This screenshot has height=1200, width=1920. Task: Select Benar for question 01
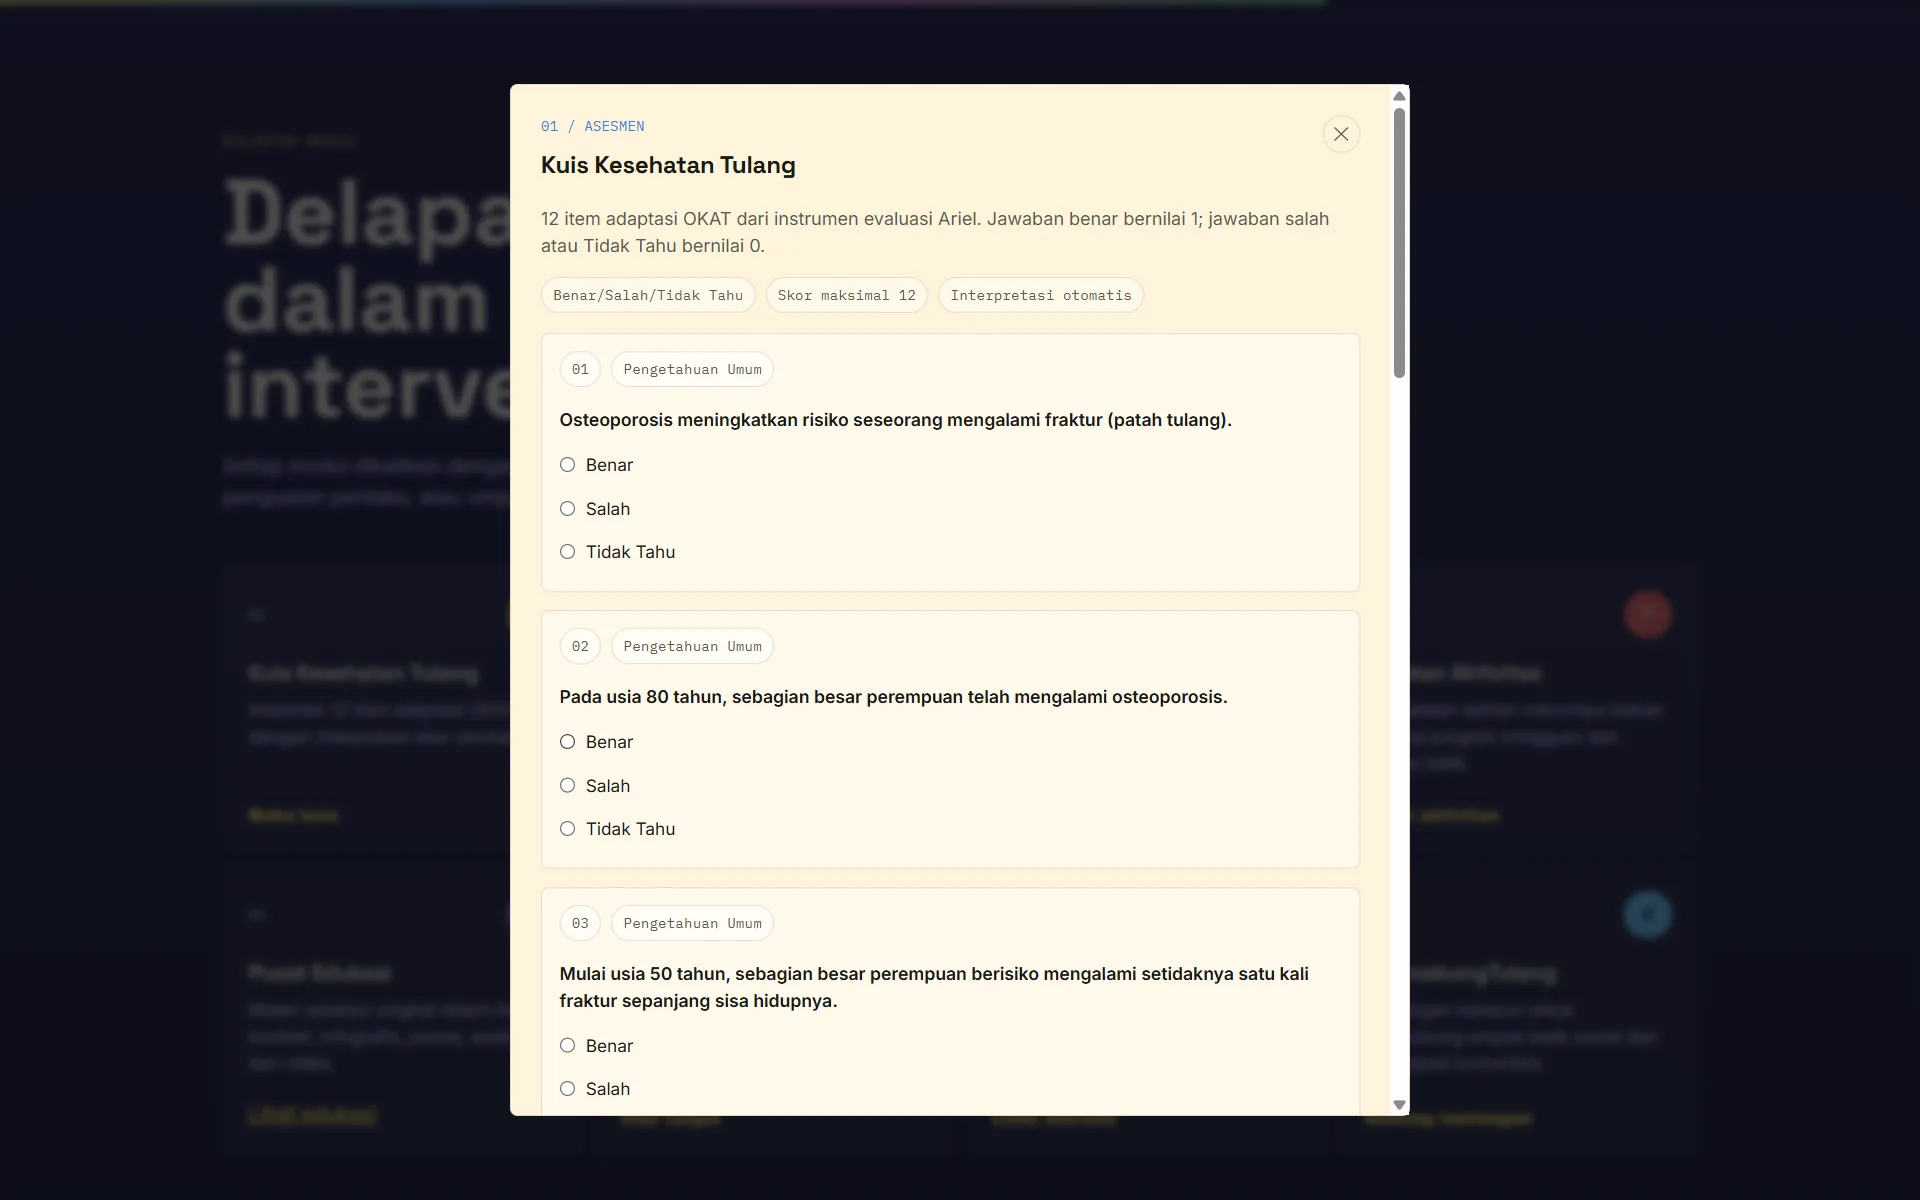tap(567, 465)
